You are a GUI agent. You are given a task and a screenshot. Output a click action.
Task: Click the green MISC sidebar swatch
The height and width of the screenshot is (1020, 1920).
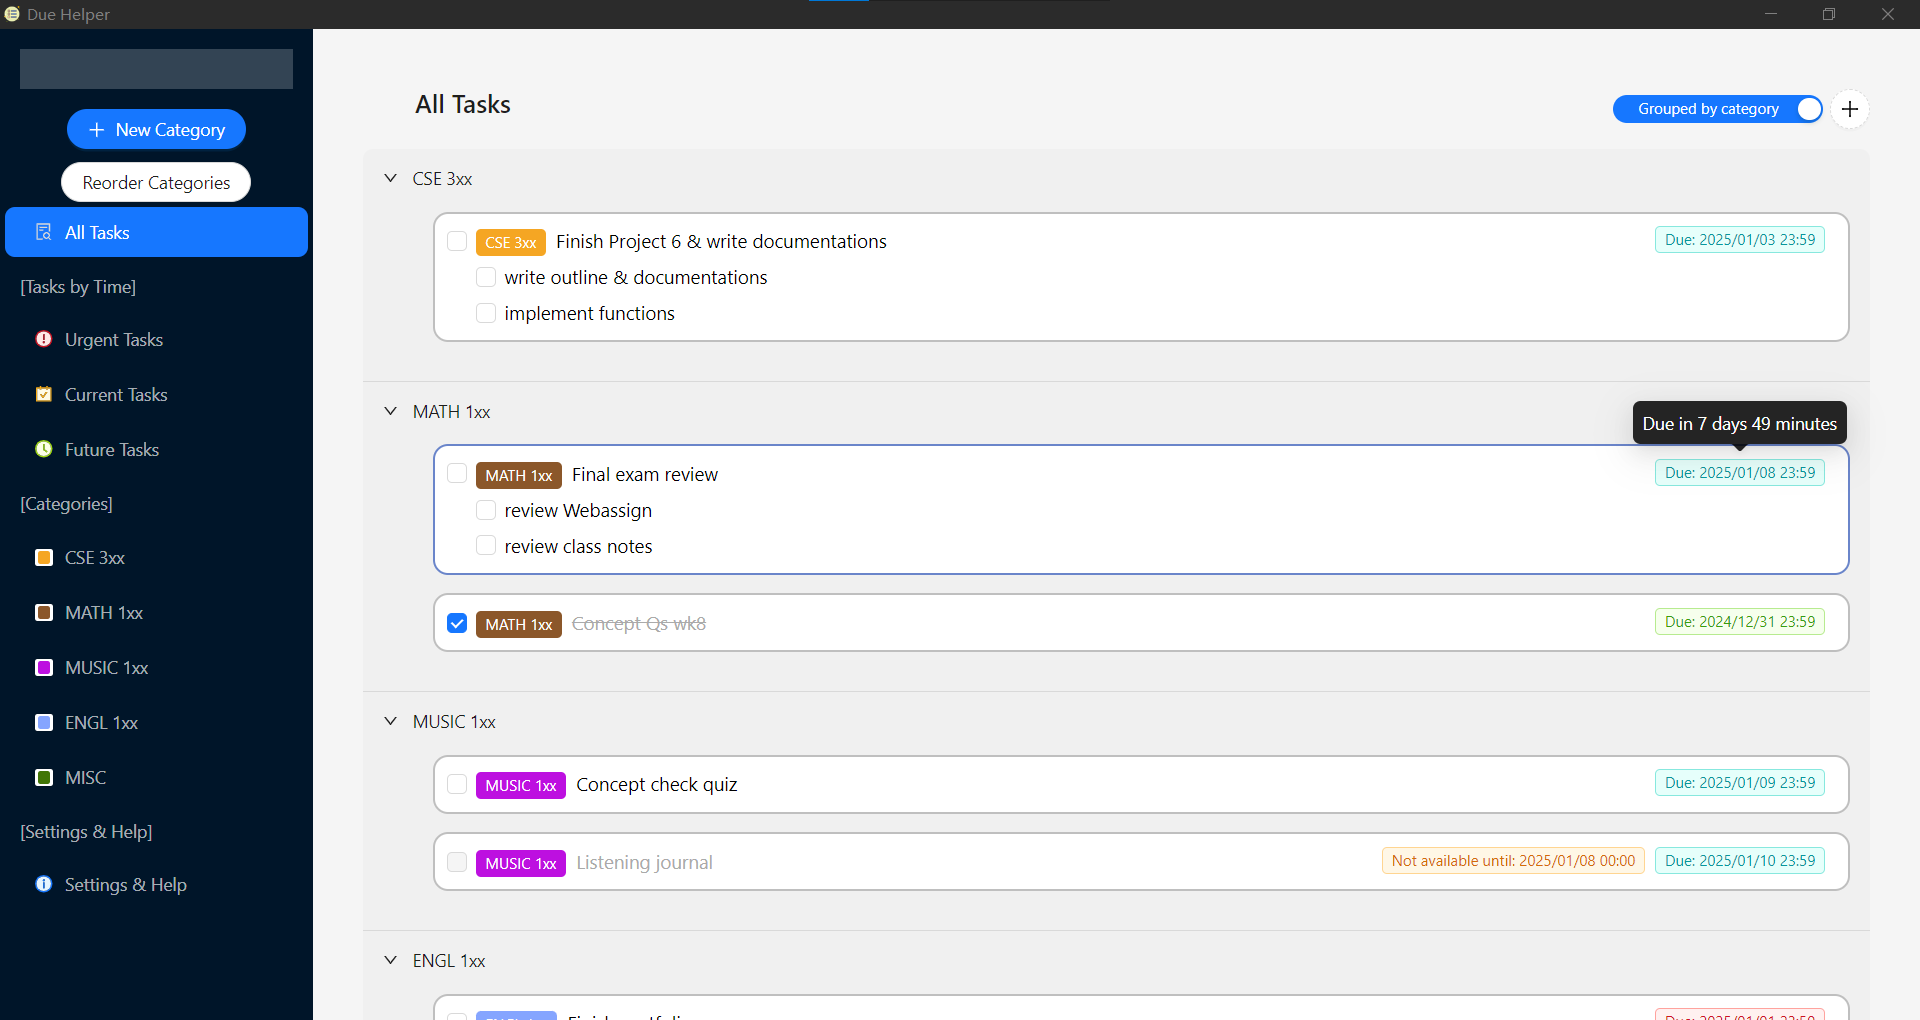point(44,777)
